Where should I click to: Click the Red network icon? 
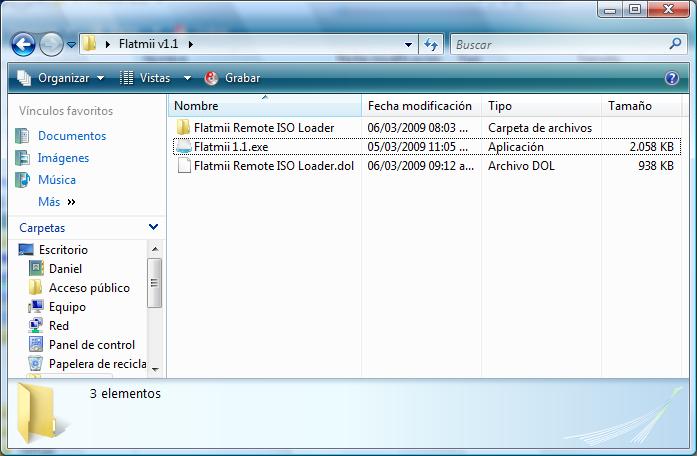coord(36,325)
